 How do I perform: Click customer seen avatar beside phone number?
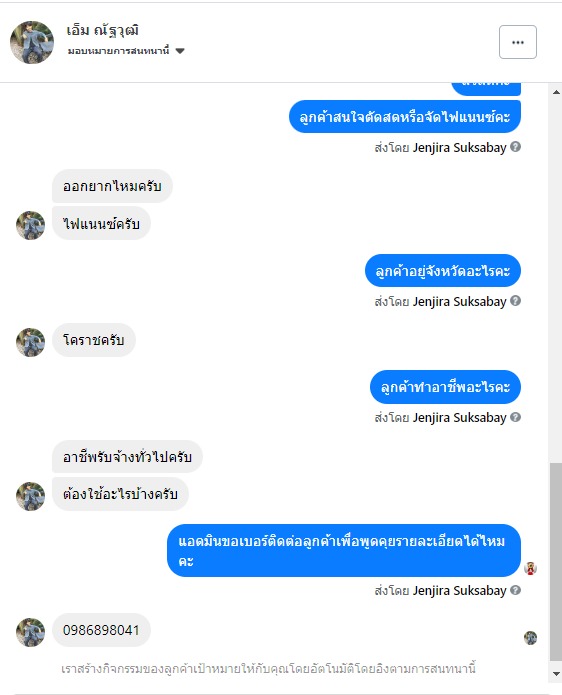531,638
